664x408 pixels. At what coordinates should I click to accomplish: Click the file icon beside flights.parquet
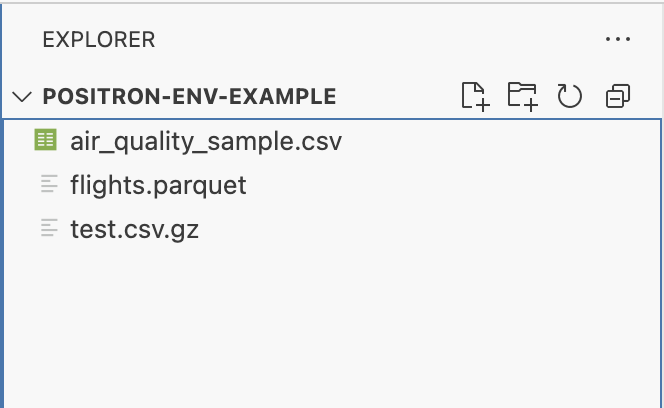click(47, 185)
